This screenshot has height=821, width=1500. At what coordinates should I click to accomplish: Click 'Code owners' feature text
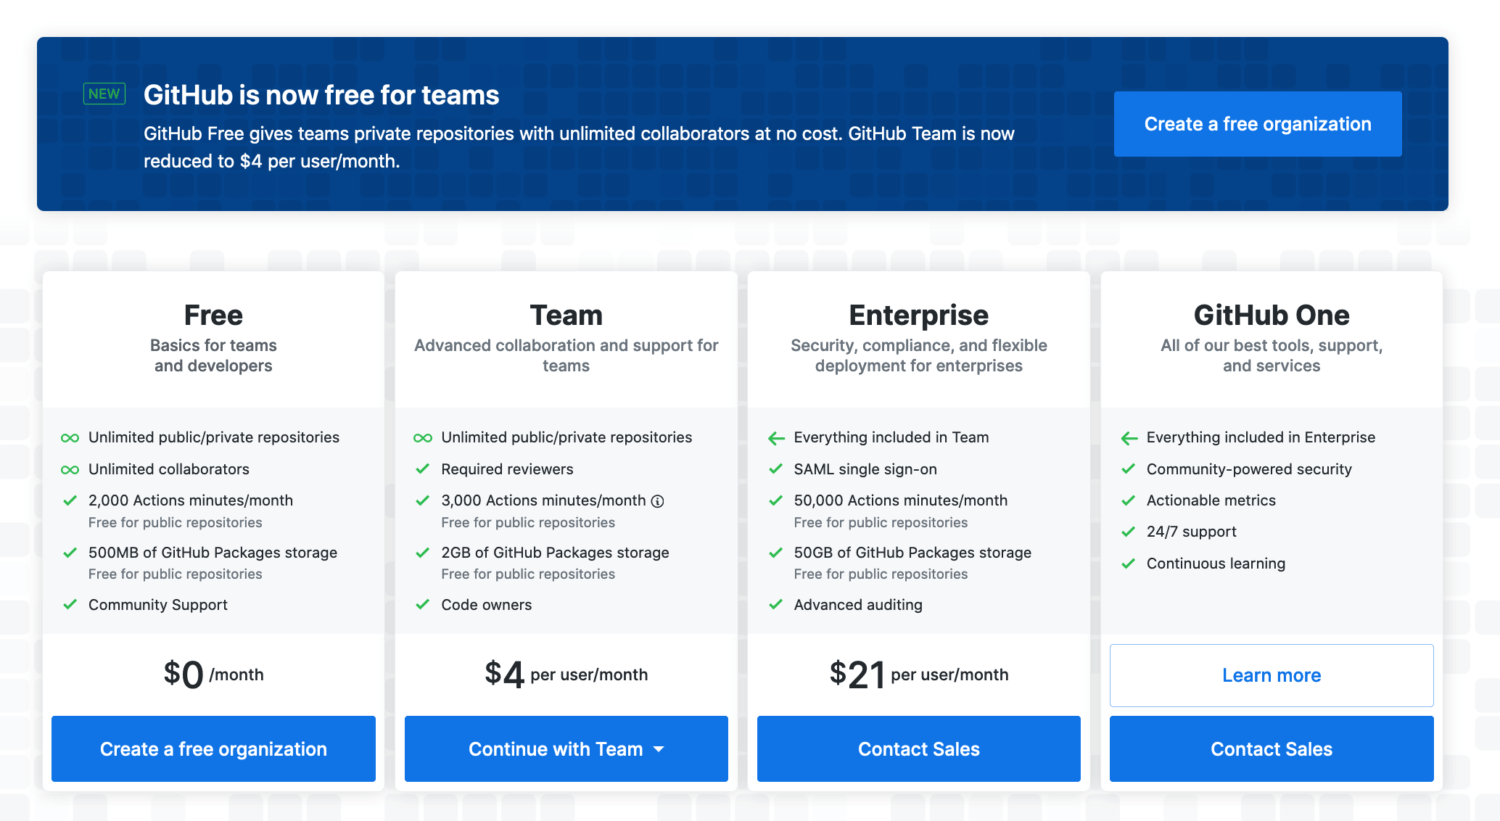coord(486,604)
